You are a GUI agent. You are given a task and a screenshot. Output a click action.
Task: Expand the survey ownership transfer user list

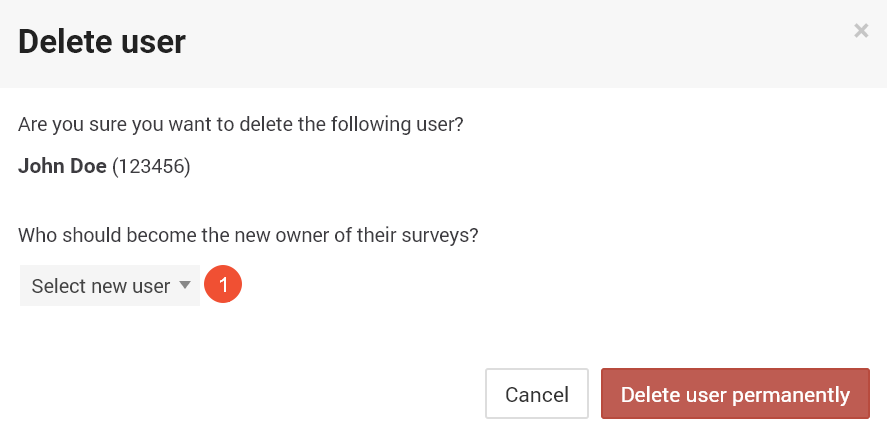click(110, 286)
